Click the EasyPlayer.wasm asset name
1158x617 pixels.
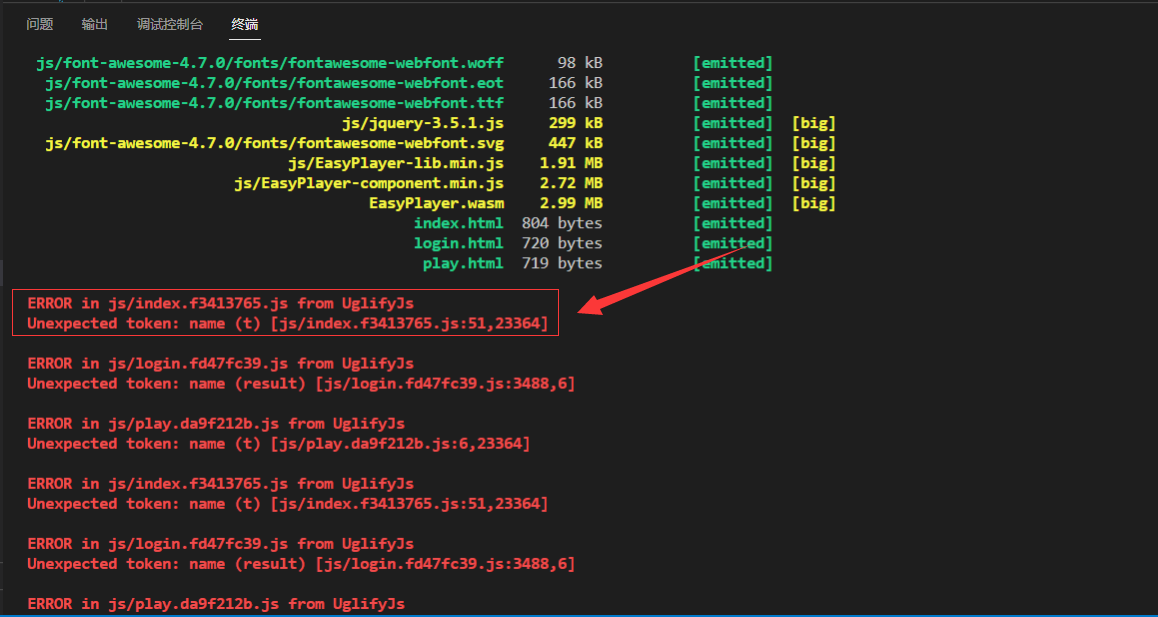[x=436, y=202]
